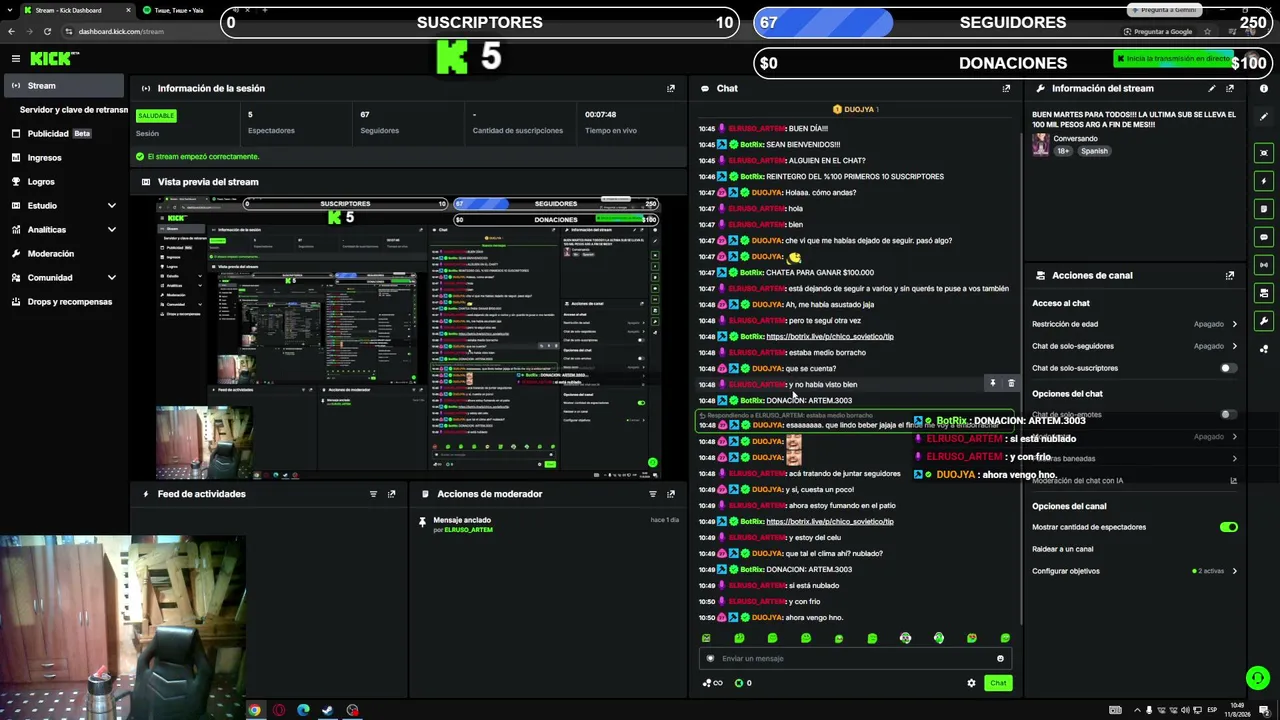Open Servidor y clave de retransmisión

74,110
